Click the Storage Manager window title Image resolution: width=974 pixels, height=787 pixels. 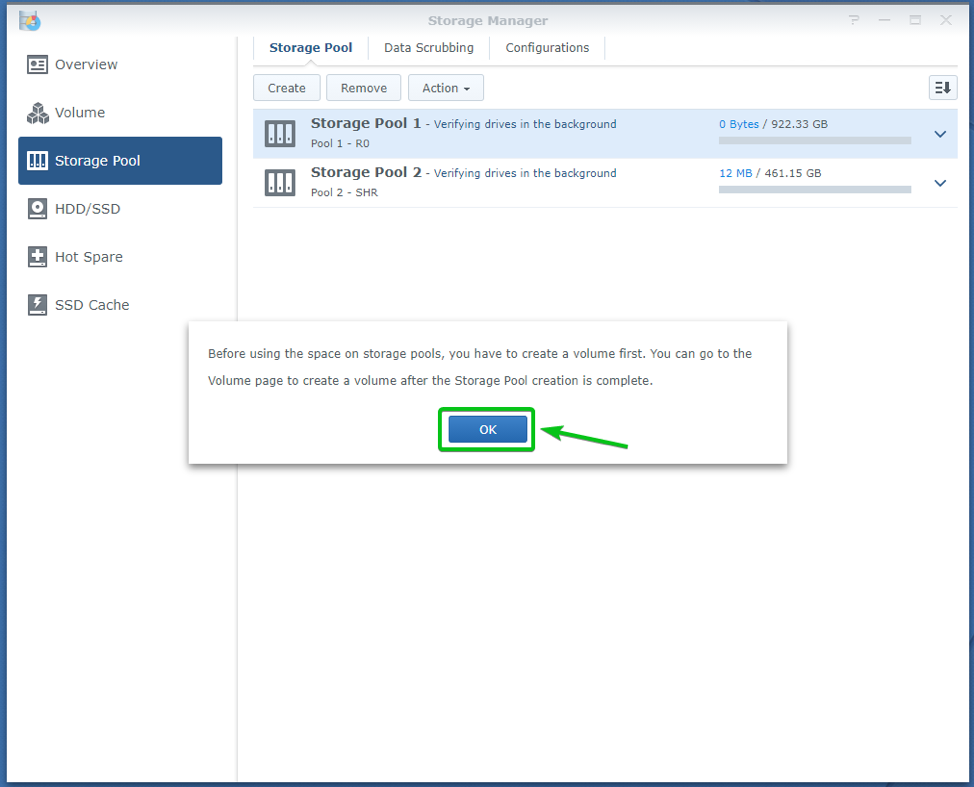point(488,20)
